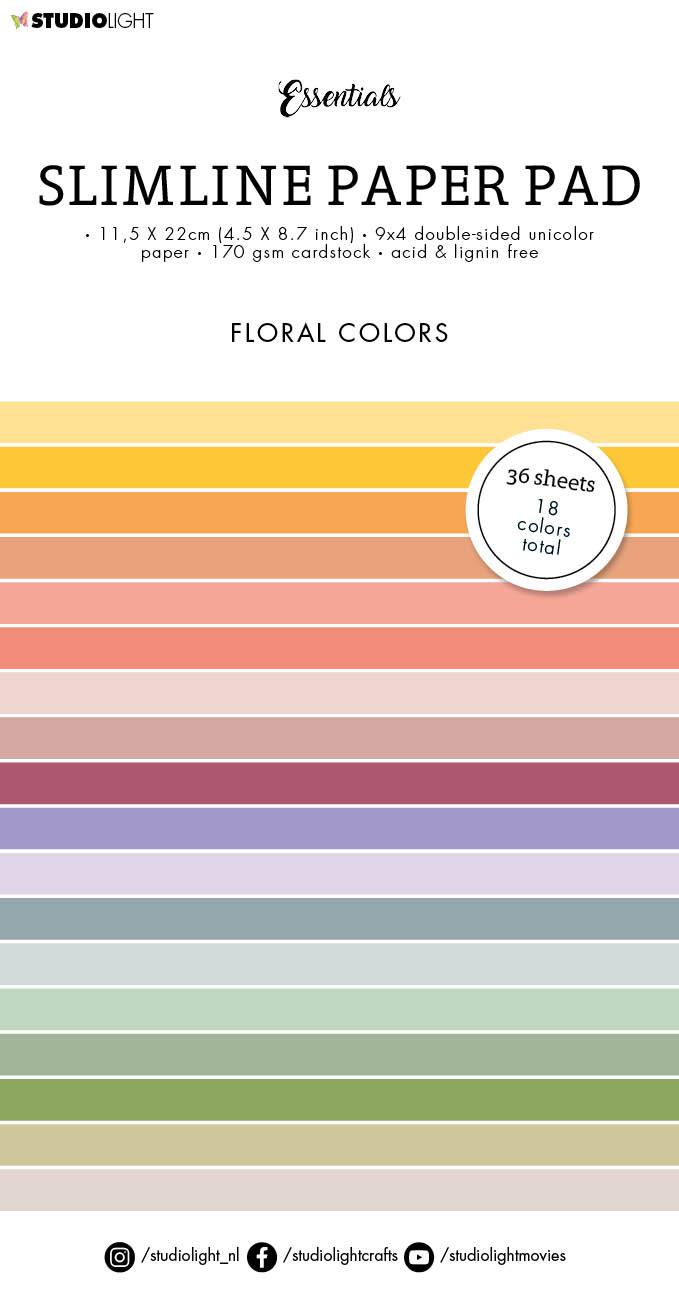Click the YouTube icon
The image size is (679, 1299).
point(419,1256)
